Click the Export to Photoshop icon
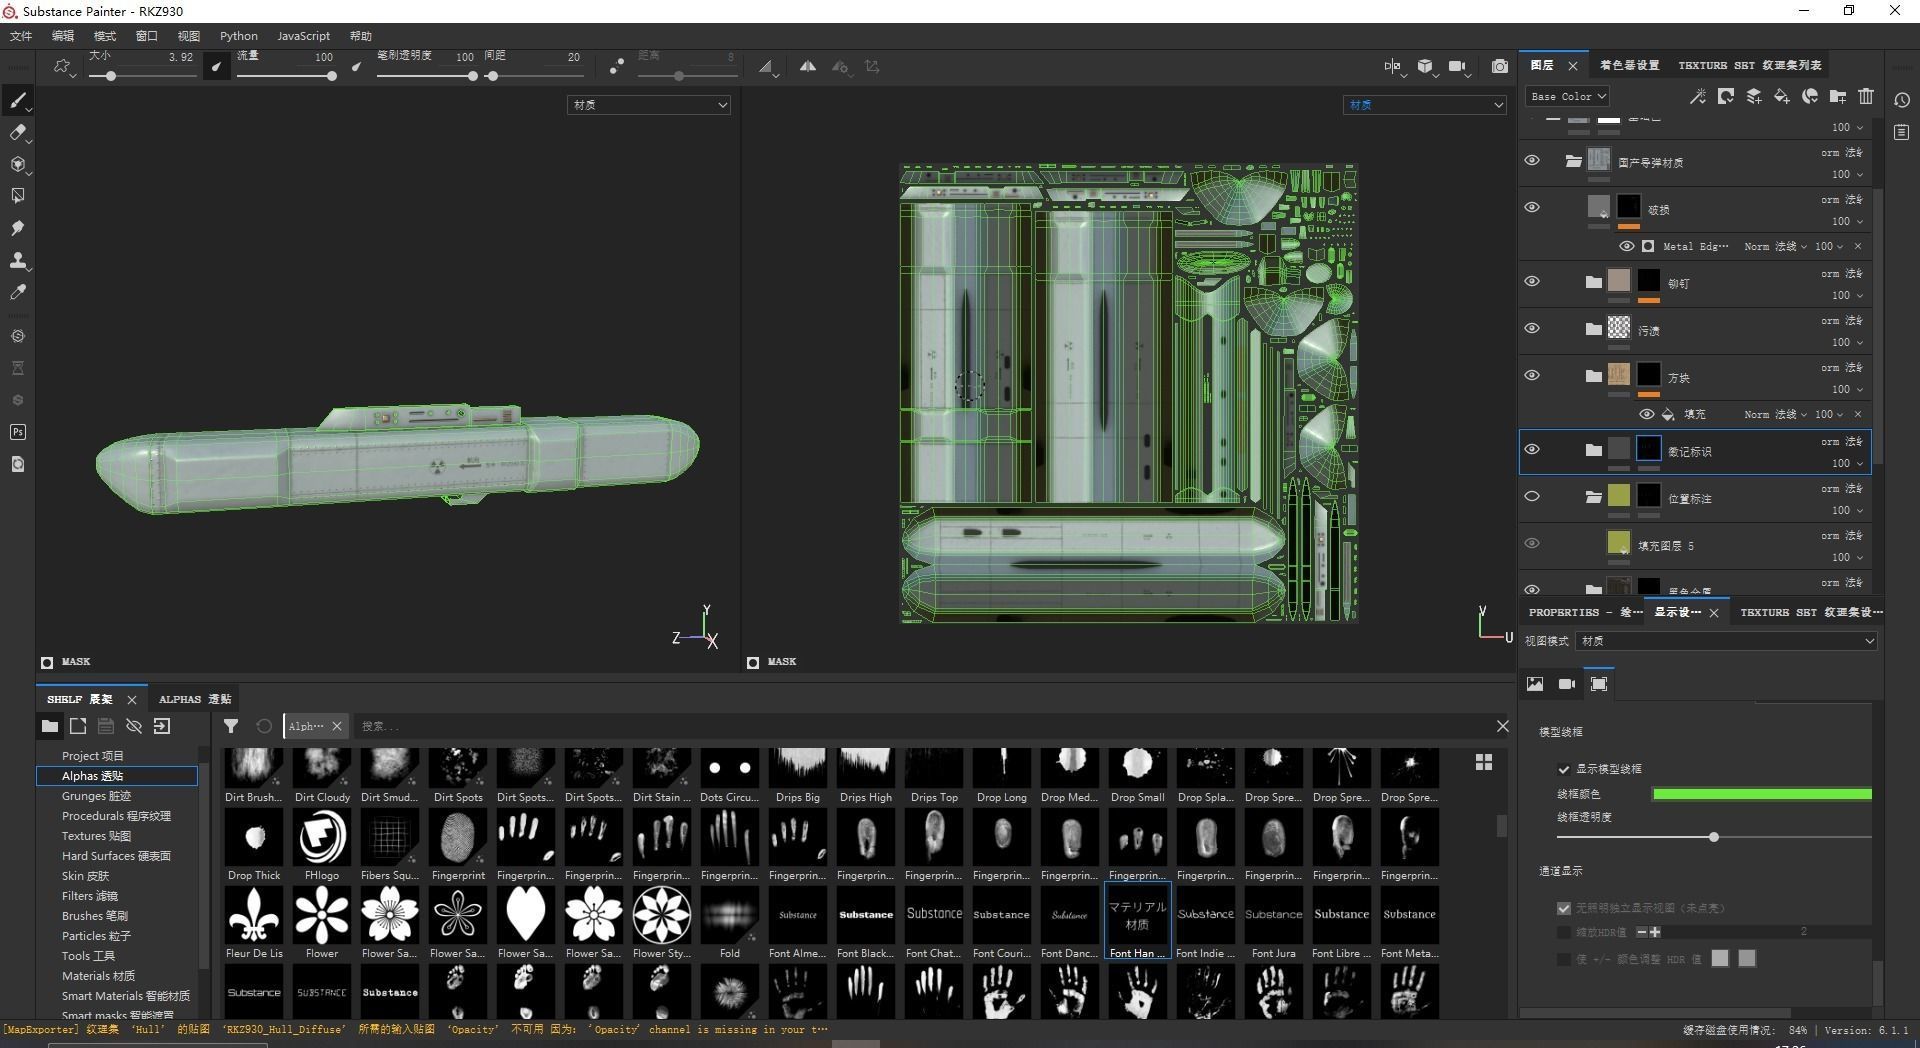The height and width of the screenshot is (1048, 1920). pyautogui.click(x=18, y=432)
